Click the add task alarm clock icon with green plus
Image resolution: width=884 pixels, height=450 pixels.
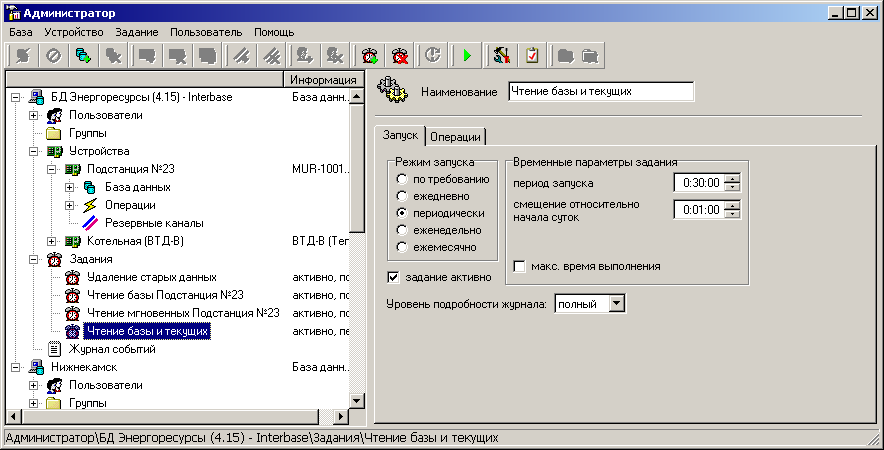[x=370, y=56]
